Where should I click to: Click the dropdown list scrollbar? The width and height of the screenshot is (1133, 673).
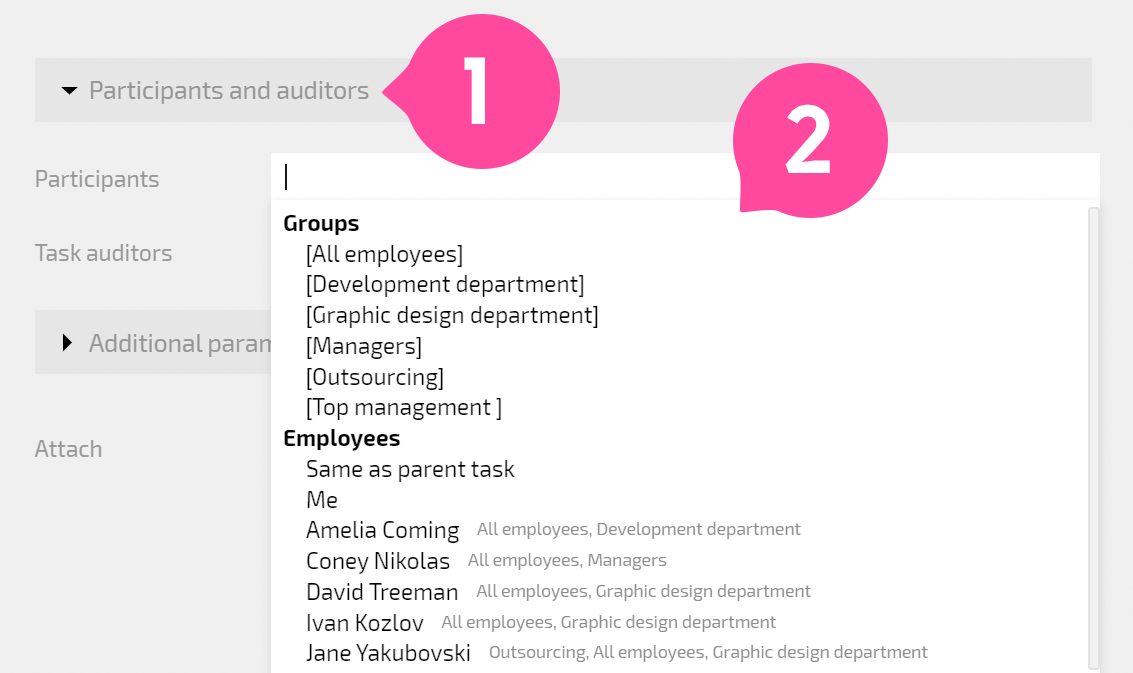1094,438
